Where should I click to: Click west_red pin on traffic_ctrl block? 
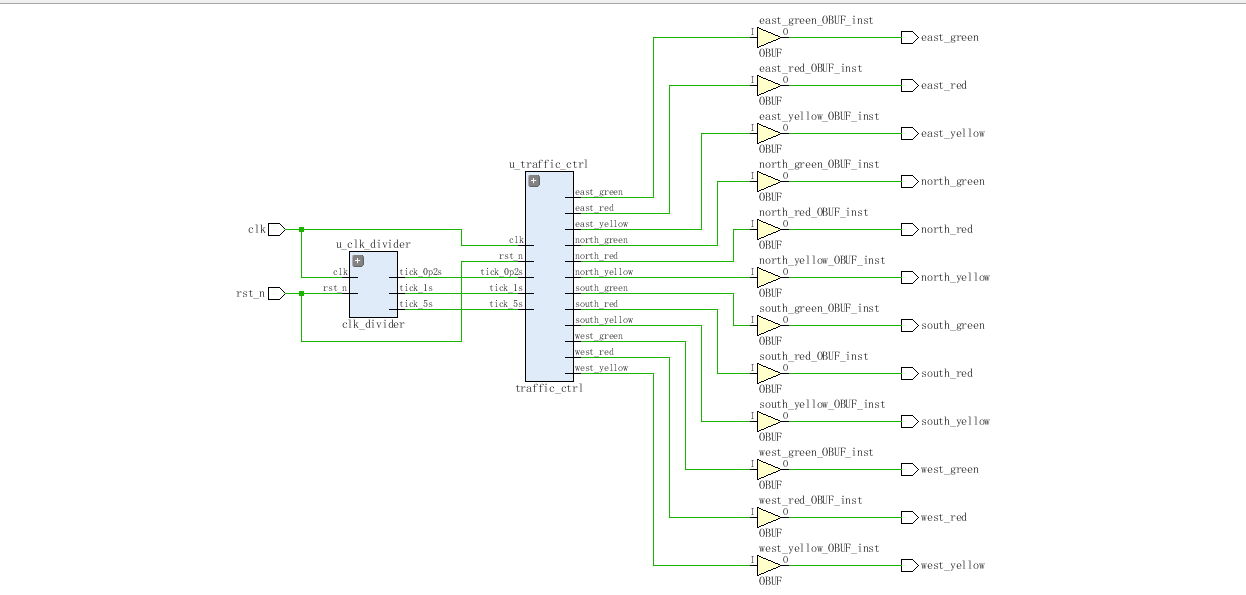click(x=595, y=352)
